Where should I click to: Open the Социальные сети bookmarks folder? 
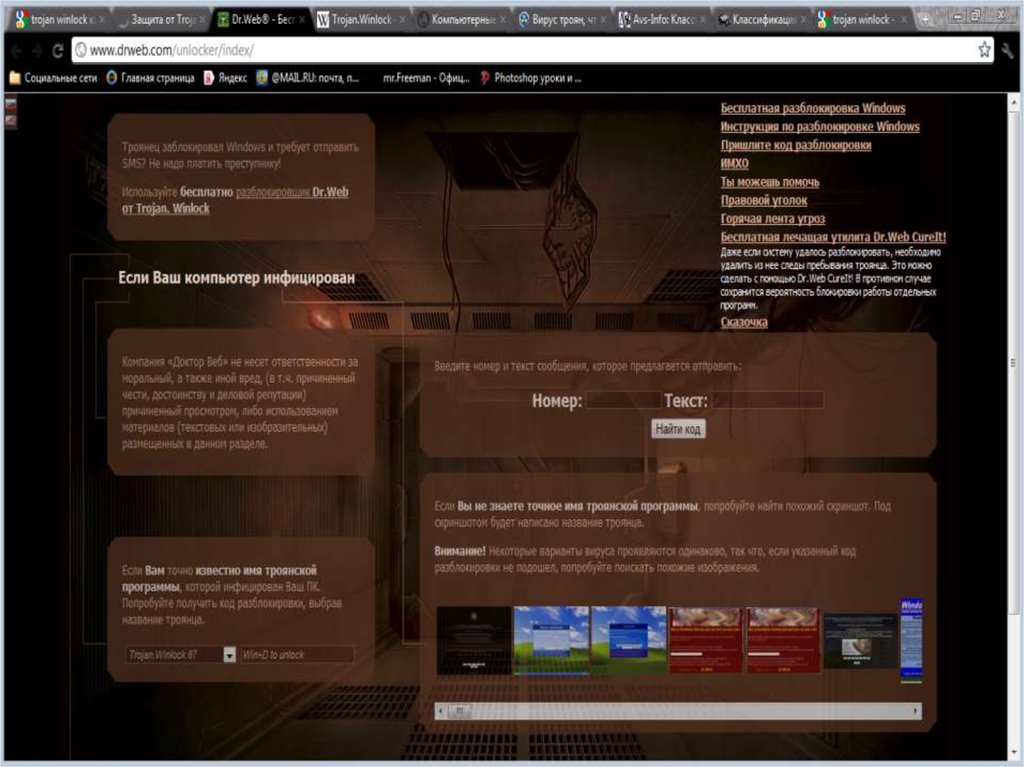53,78
